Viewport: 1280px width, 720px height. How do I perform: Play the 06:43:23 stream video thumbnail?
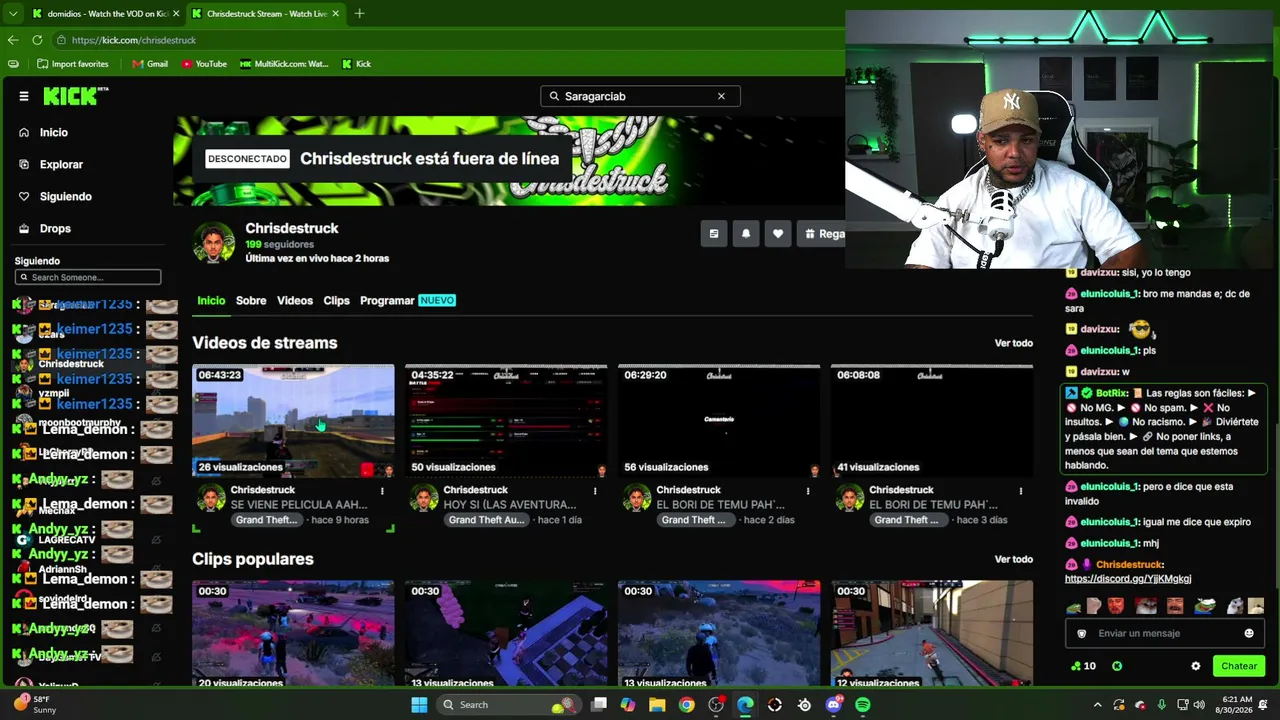pyautogui.click(x=293, y=421)
